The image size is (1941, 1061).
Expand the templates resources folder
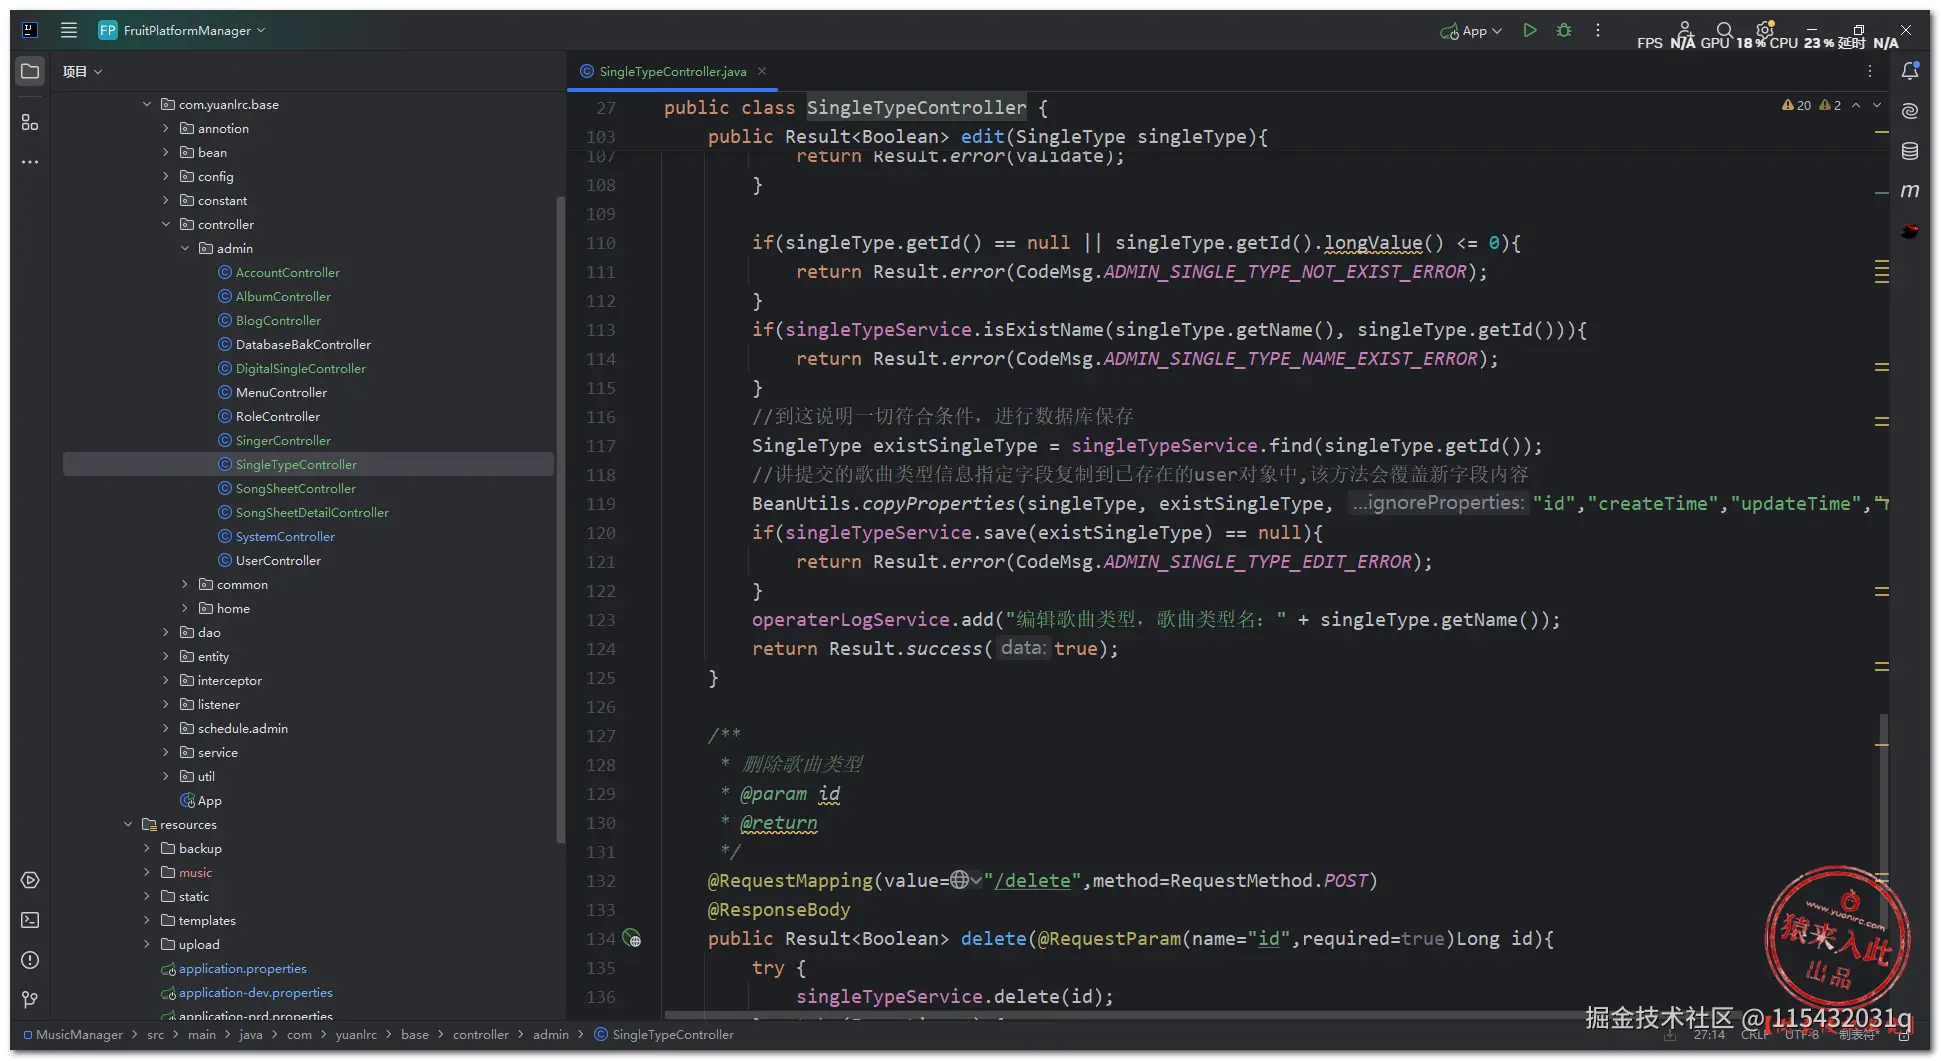pyautogui.click(x=147, y=921)
